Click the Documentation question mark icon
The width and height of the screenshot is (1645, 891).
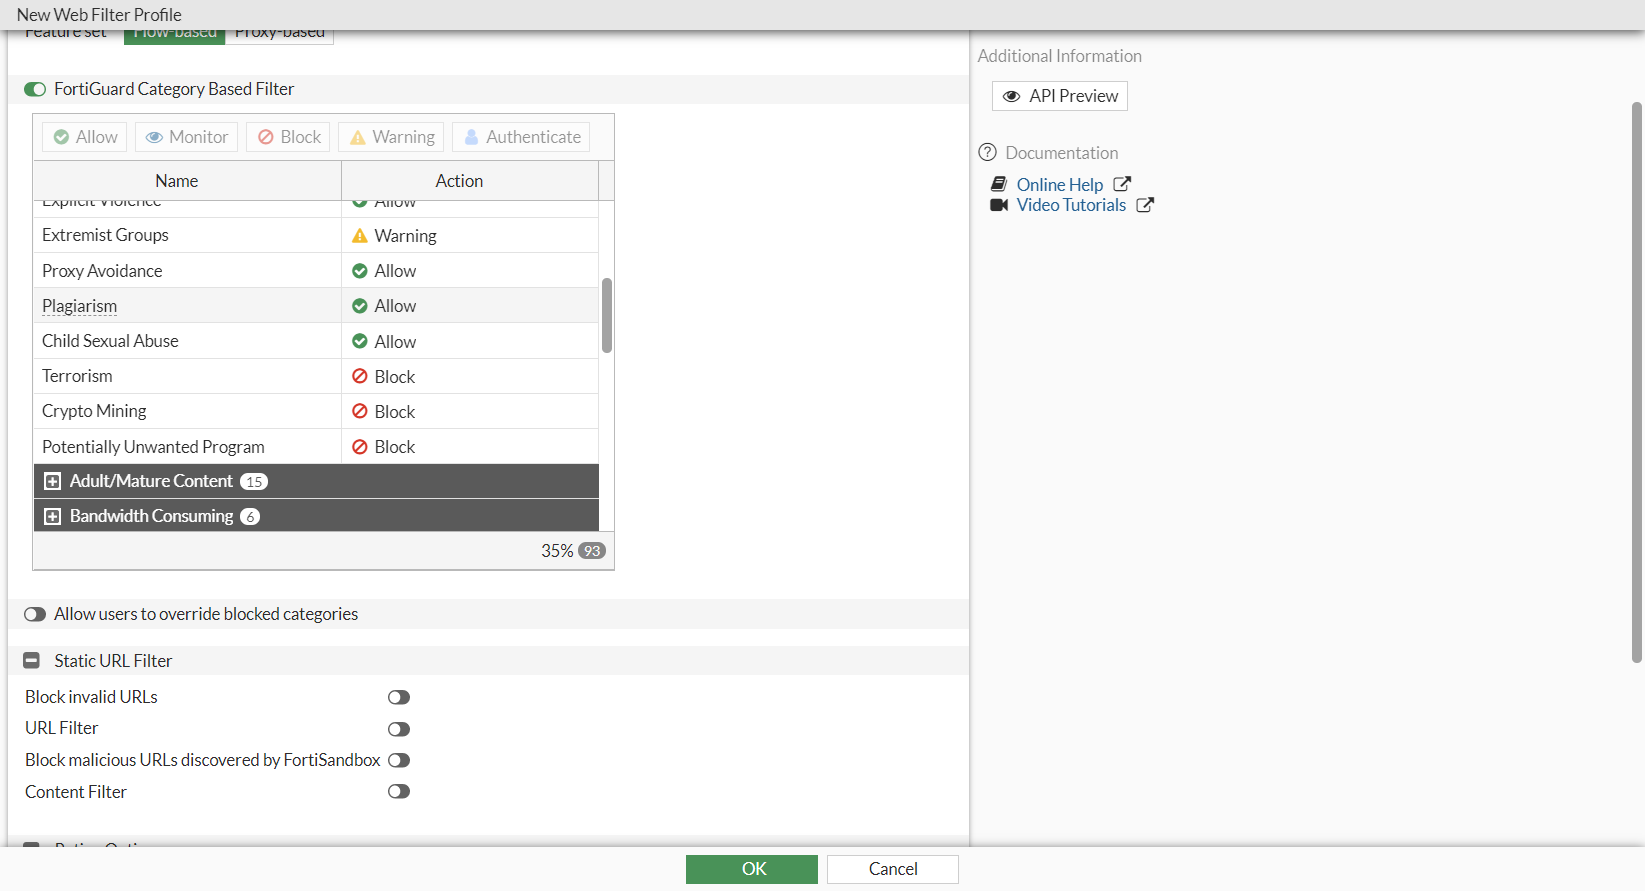click(x=988, y=152)
